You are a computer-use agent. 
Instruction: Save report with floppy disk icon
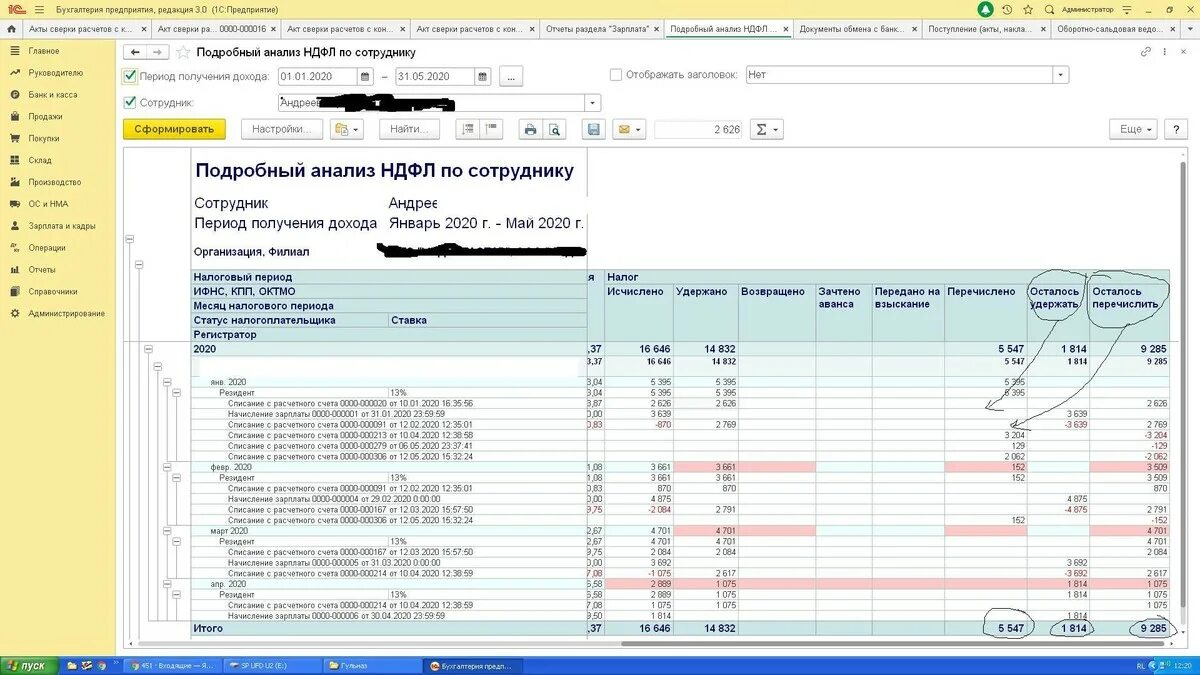tap(594, 129)
